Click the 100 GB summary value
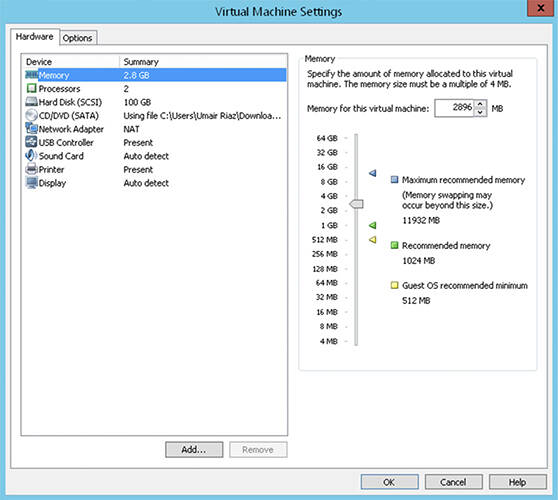This screenshot has width=558, height=500. (137, 102)
